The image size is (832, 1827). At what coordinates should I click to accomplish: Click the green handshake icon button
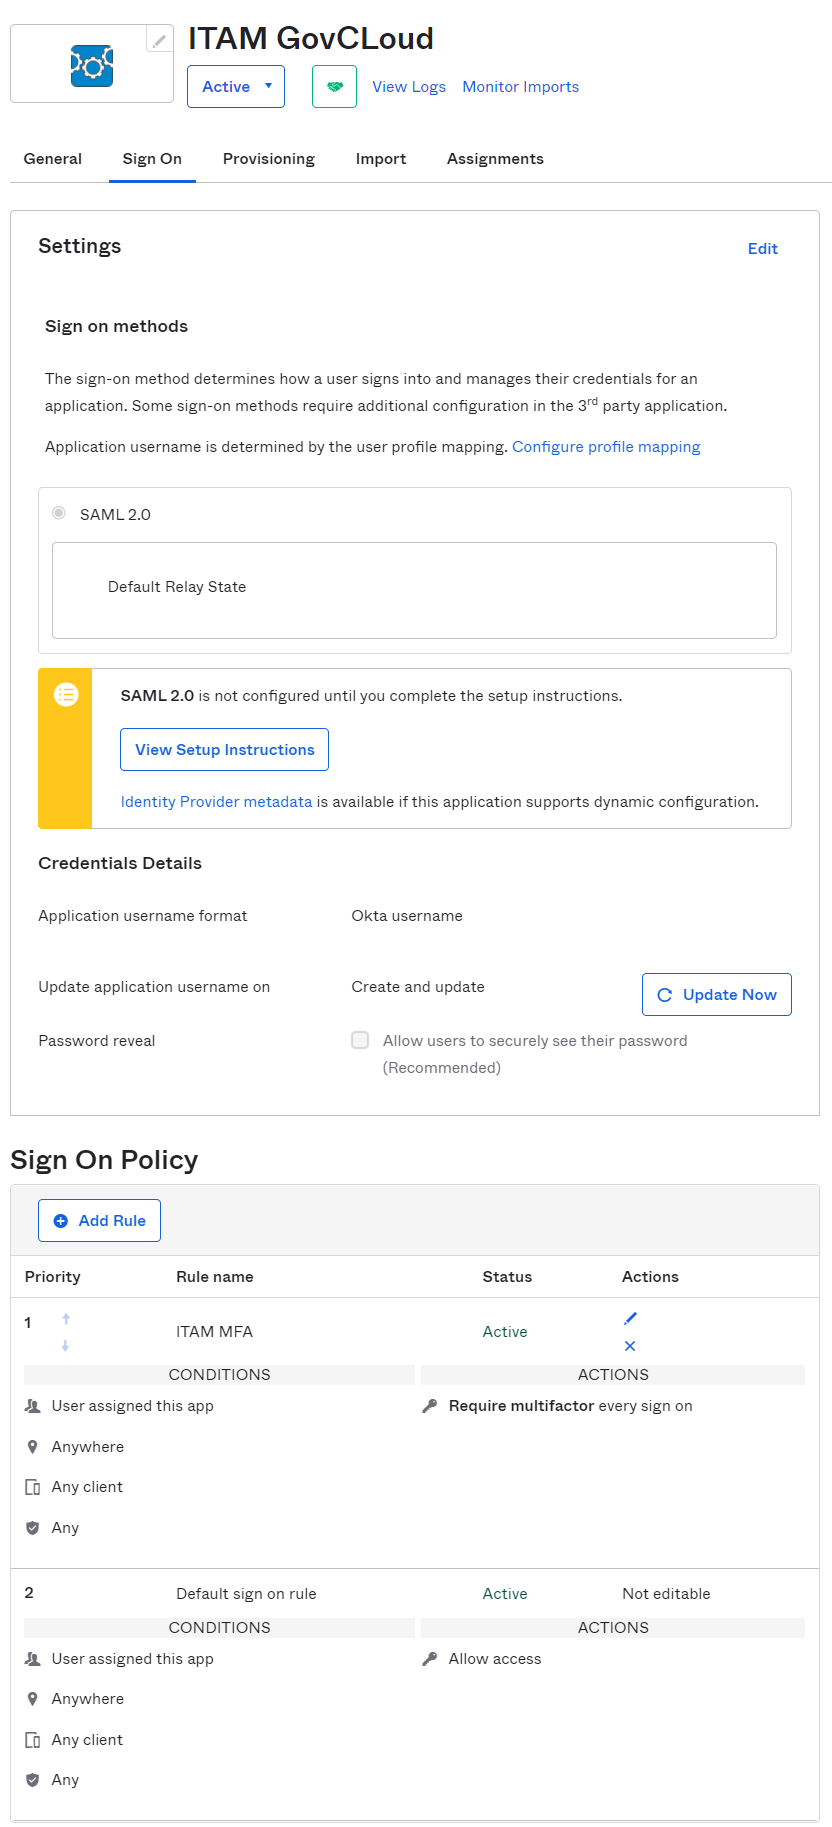point(334,87)
